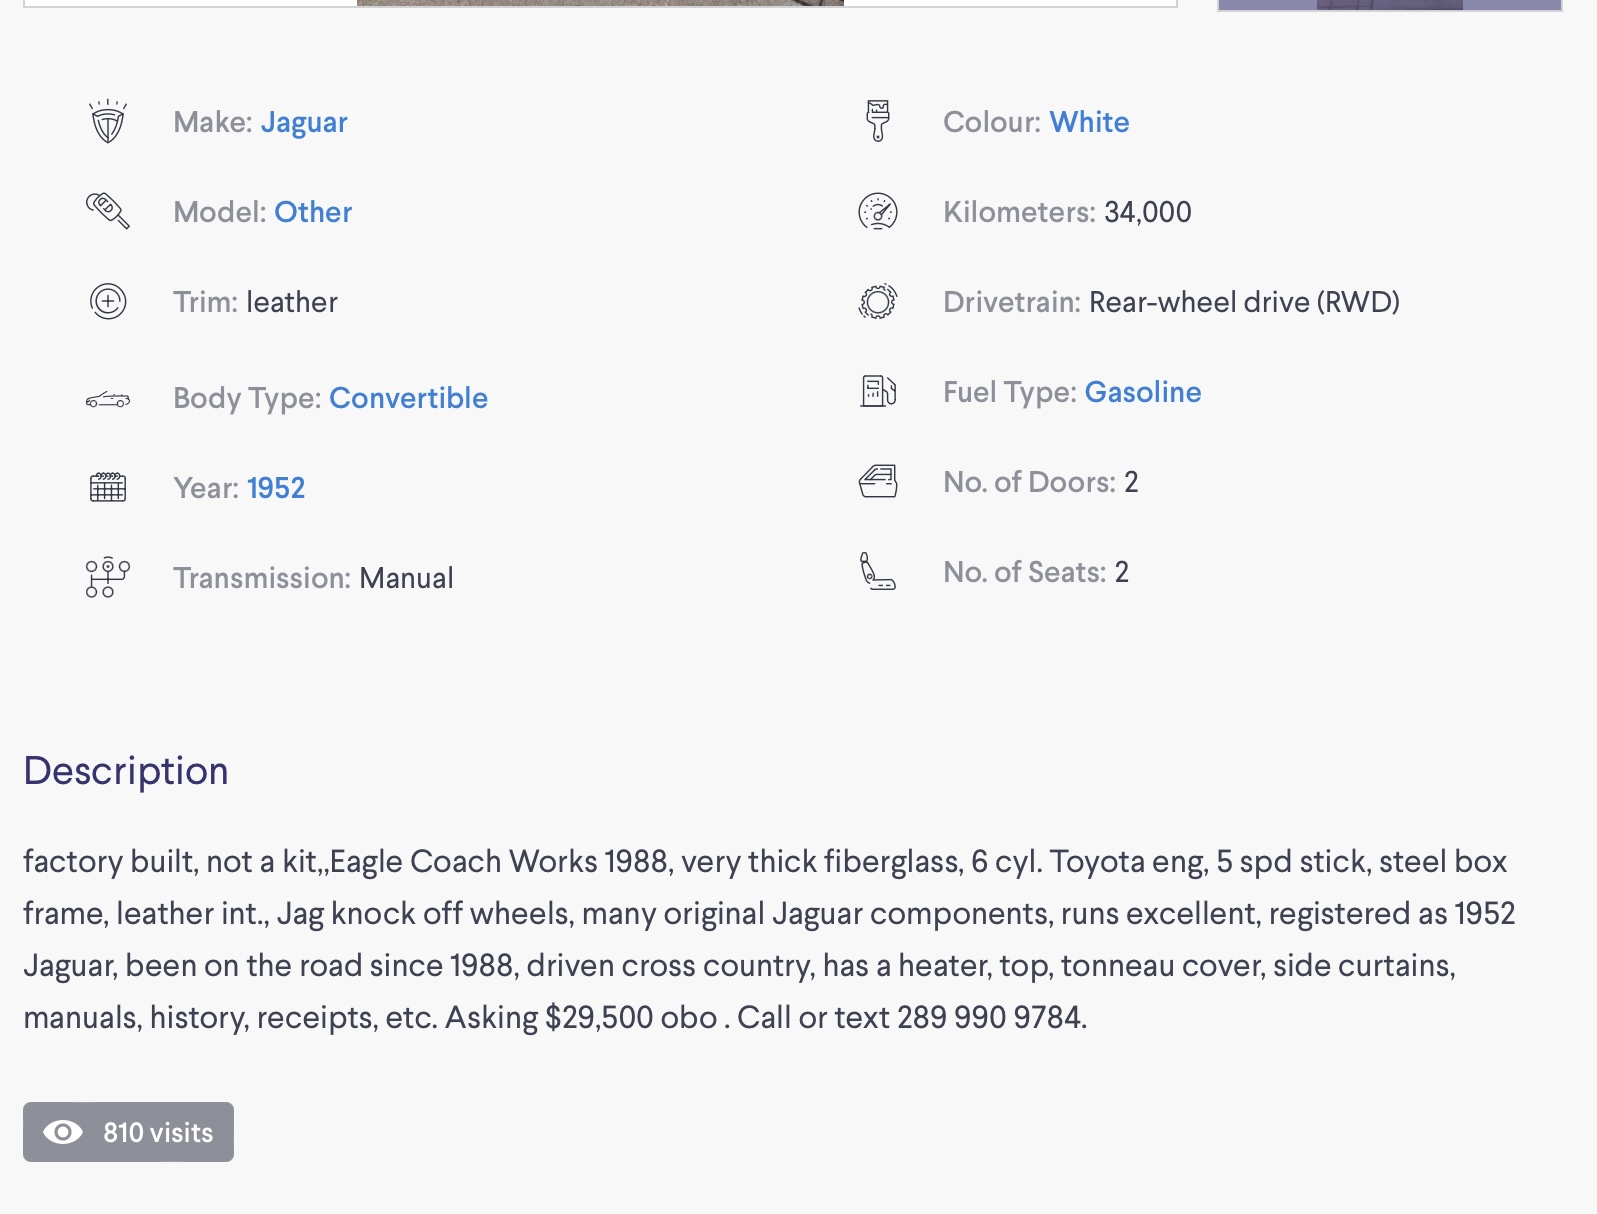Click the 810 visits badge
The image size is (1597, 1214).
(x=128, y=1132)
